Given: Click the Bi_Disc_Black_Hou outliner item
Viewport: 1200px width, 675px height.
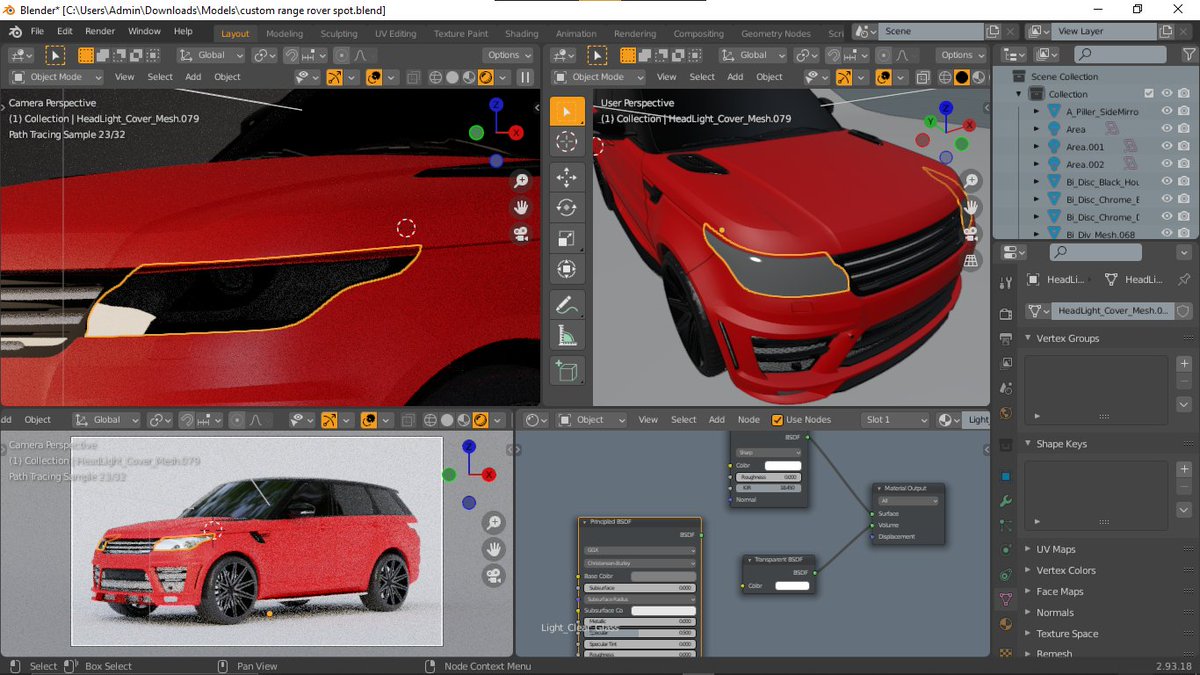Looking at the screenshot, I should point(1102,182).
